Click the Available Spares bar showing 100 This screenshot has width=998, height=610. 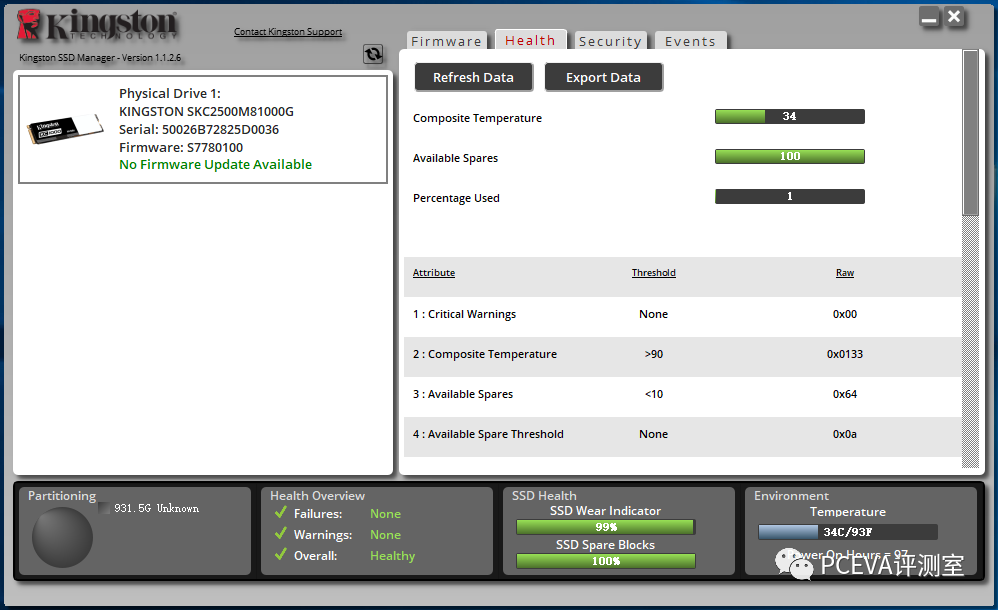(x=790, y=157)
